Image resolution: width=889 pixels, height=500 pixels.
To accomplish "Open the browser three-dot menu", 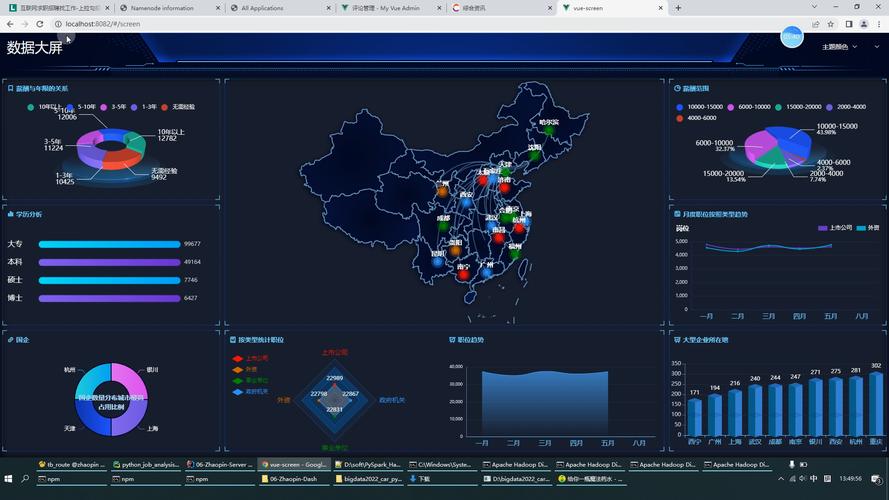I will coord(878,24).
